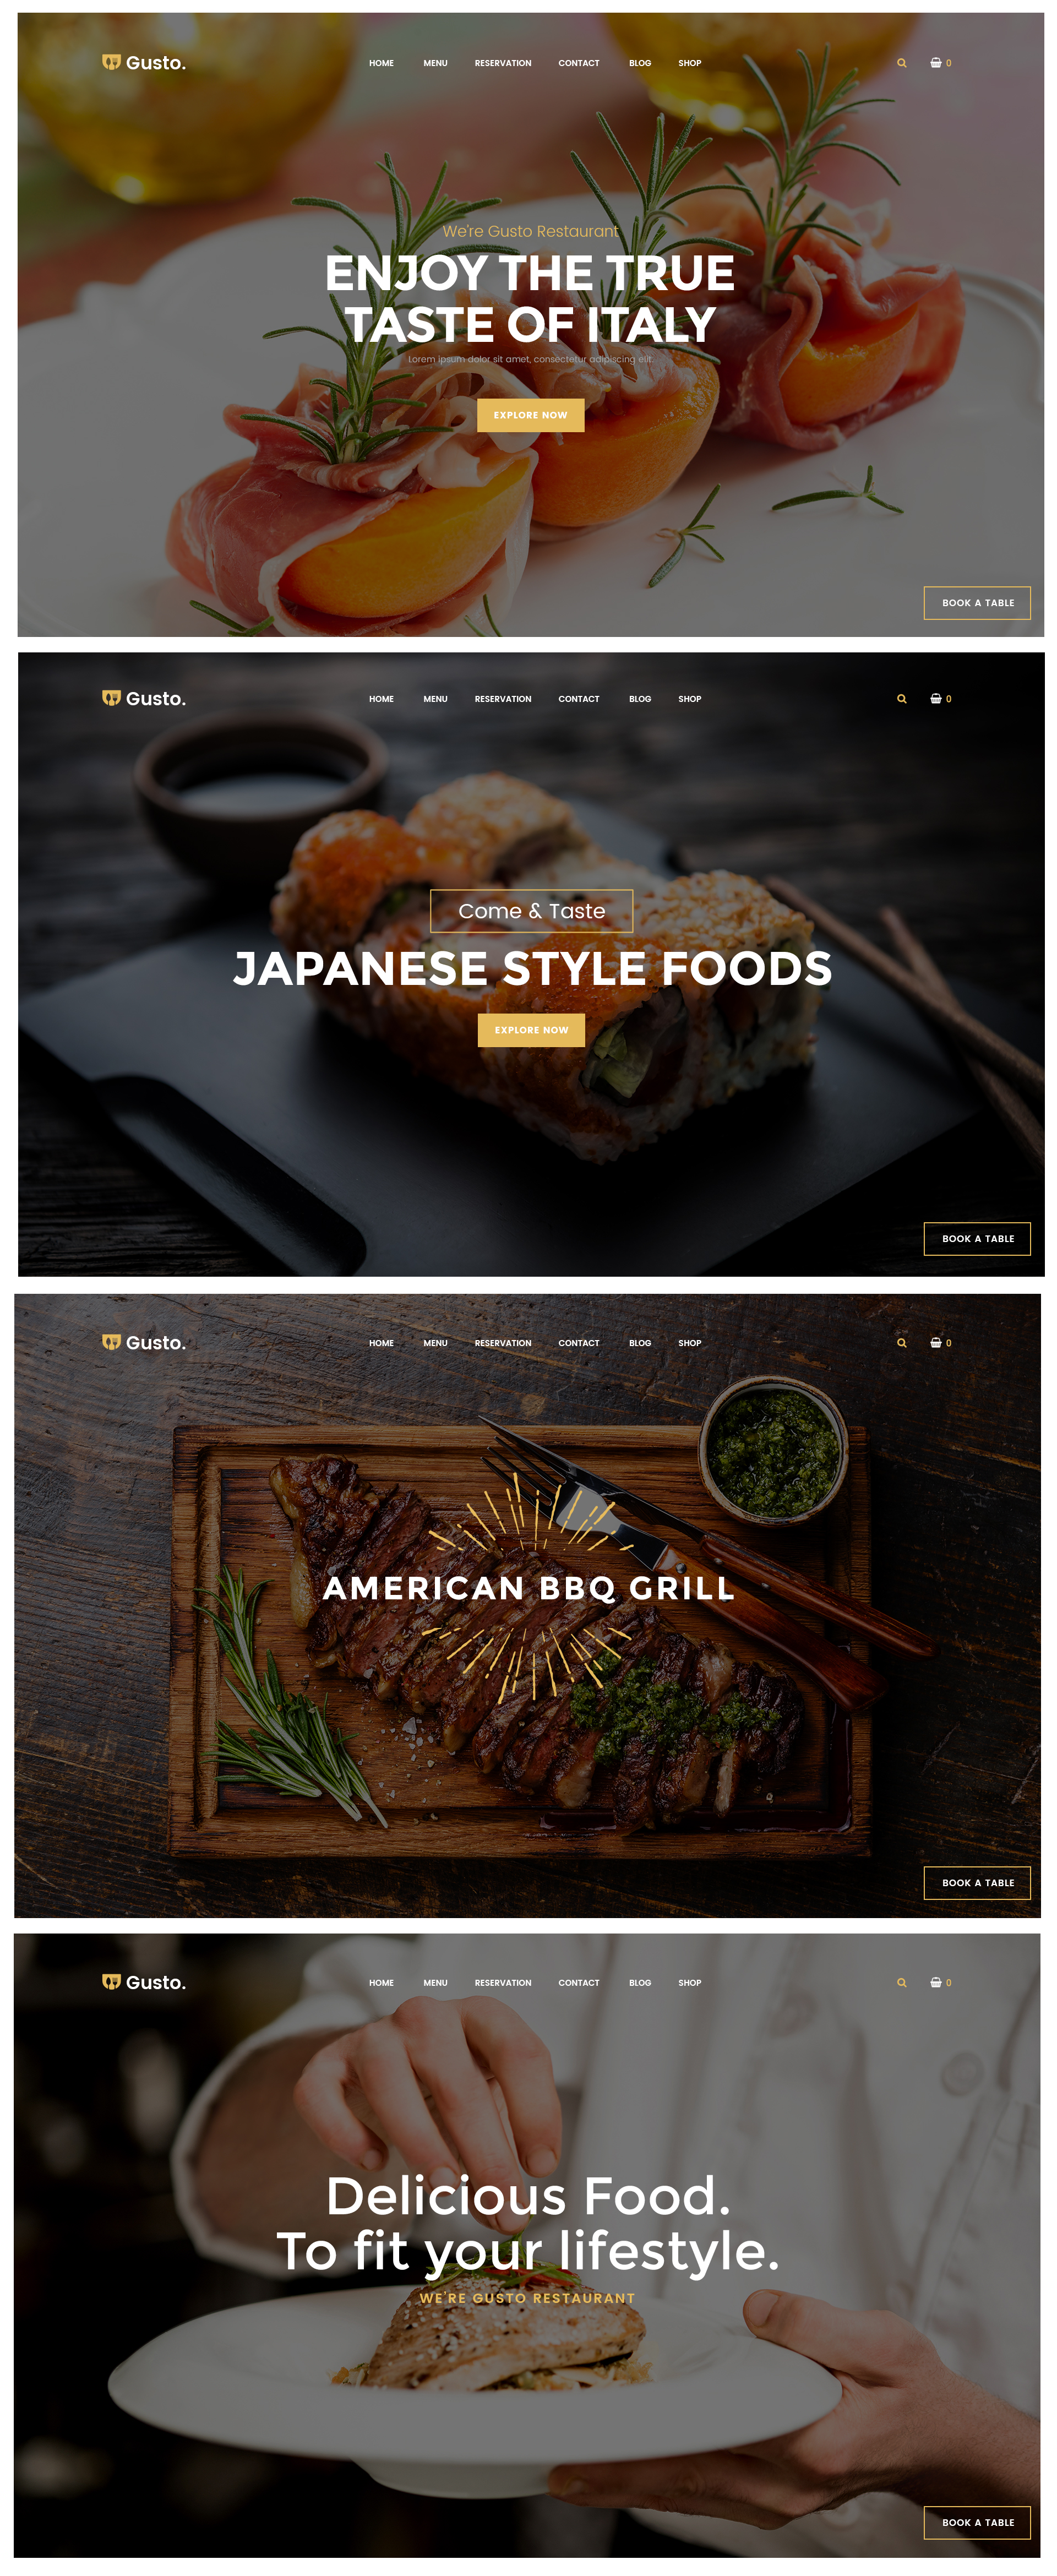The width and height of the screenshot is (1057, 2576).
Task: Click the search icon above the Japanese foods banner
Action: pos(901,699)
